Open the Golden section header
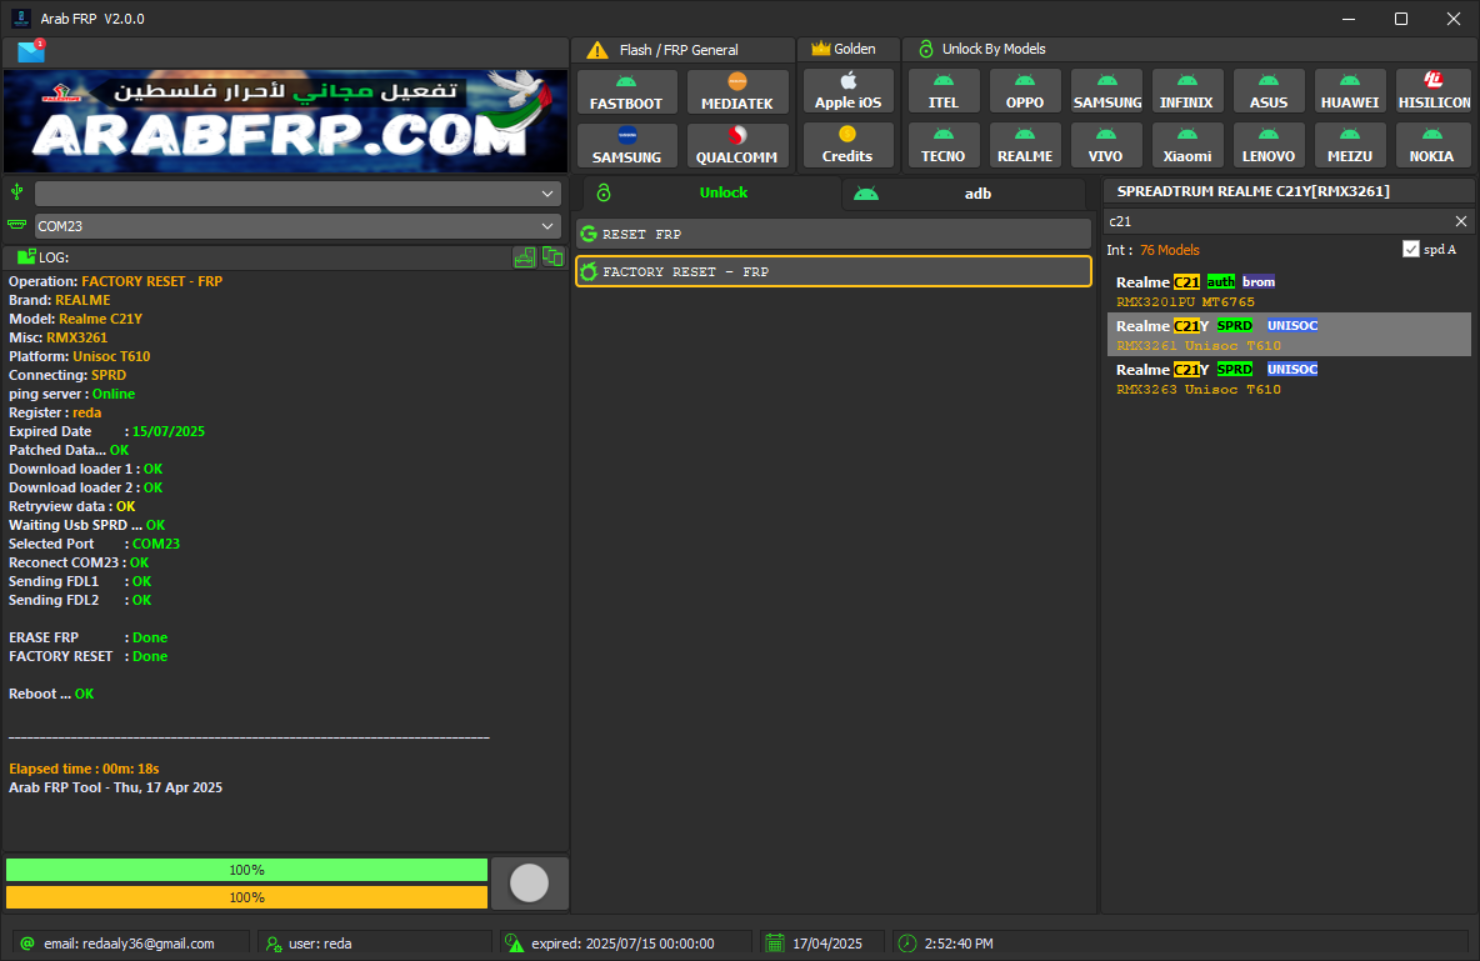Screen dimensions: 1480x961 (x=847, y=49)
